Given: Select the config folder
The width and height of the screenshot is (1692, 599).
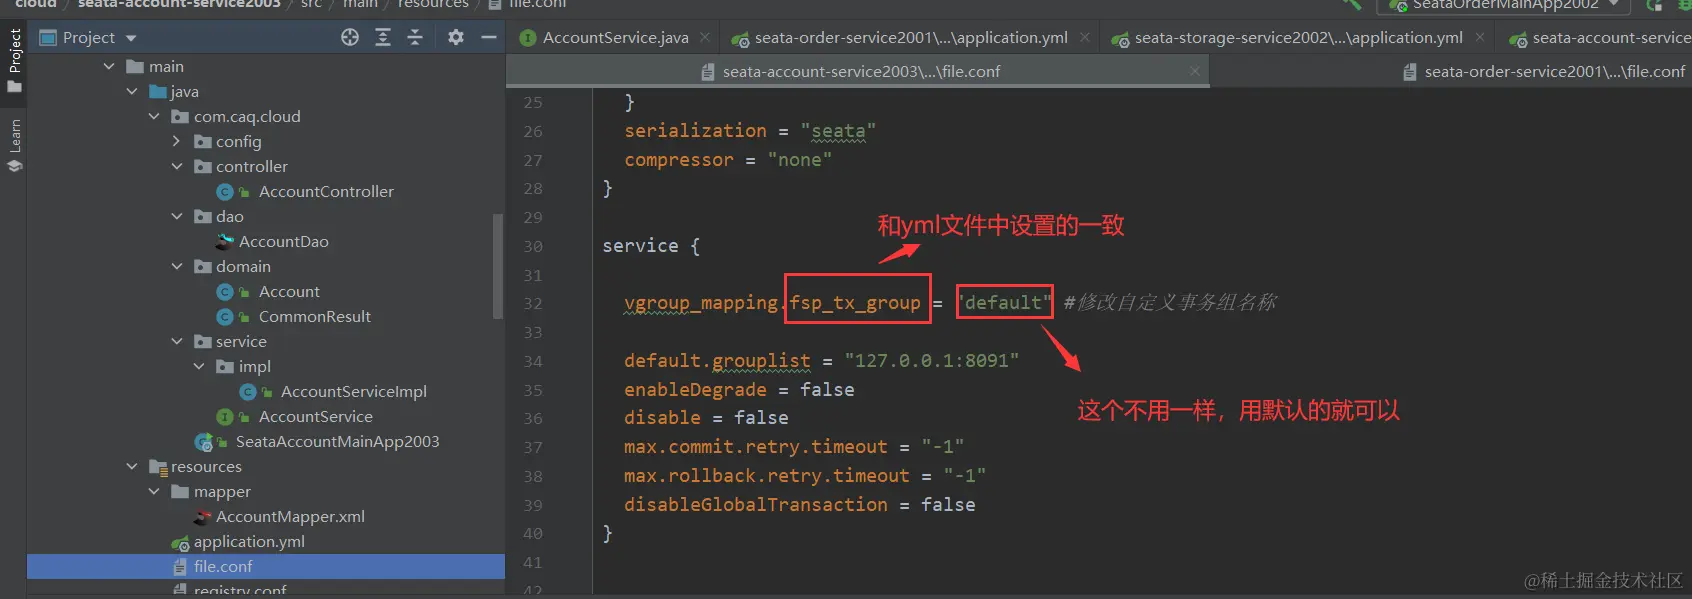Looking at the screenshot, I should [x=238, y=141].
